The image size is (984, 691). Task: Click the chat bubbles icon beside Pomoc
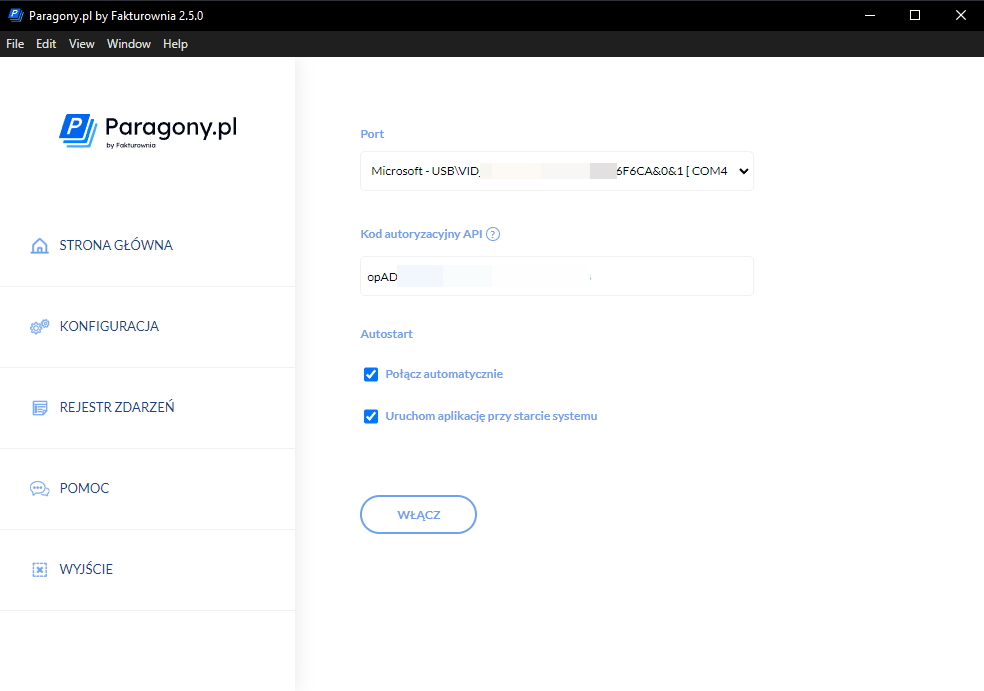40,488
